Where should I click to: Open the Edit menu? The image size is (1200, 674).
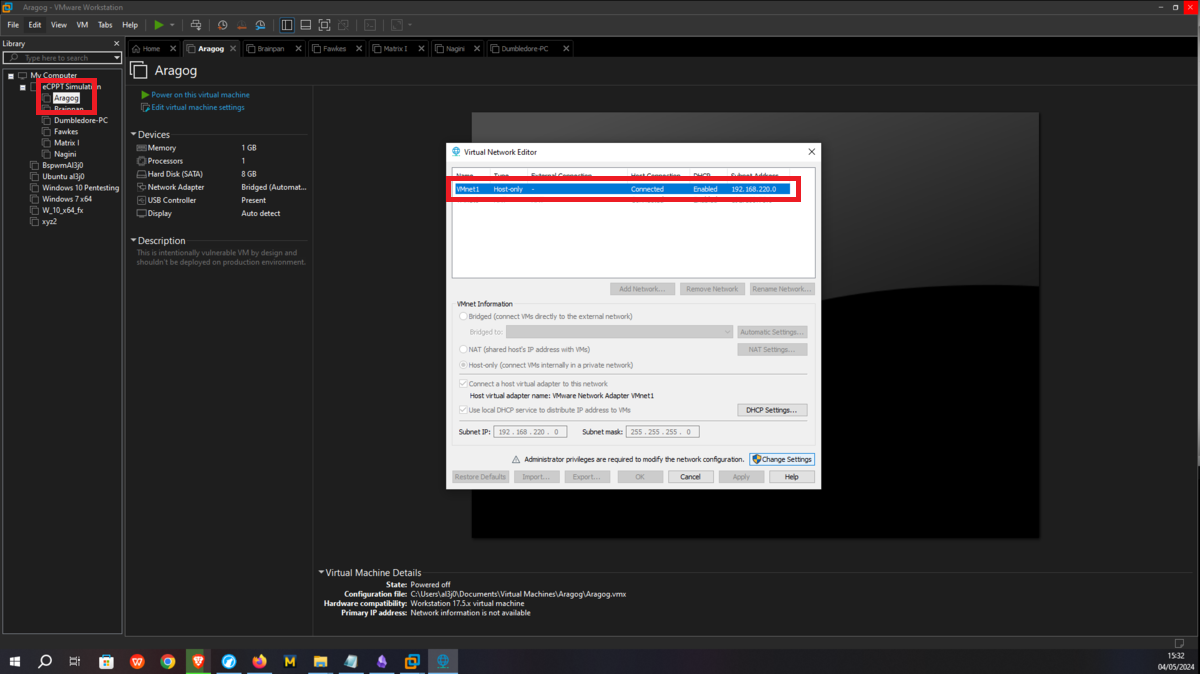(x=35, y=25)
